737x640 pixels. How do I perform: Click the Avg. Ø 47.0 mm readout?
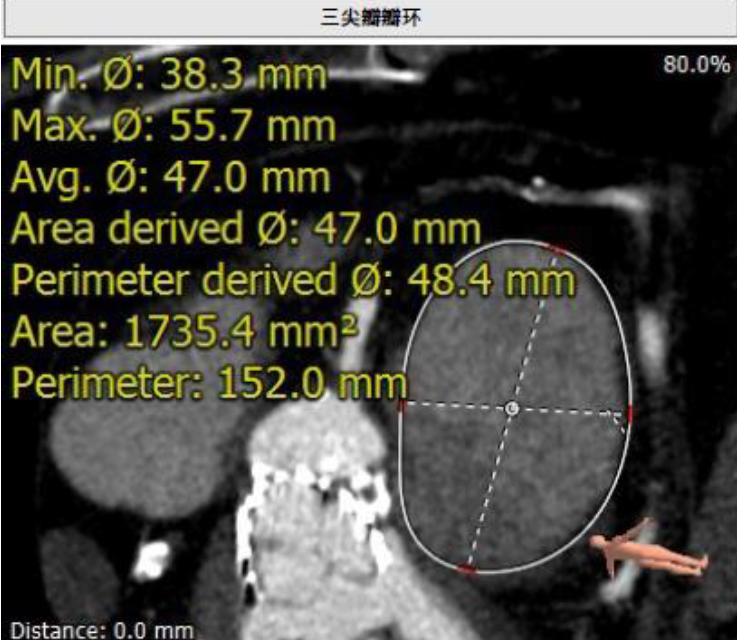[170, 178]
